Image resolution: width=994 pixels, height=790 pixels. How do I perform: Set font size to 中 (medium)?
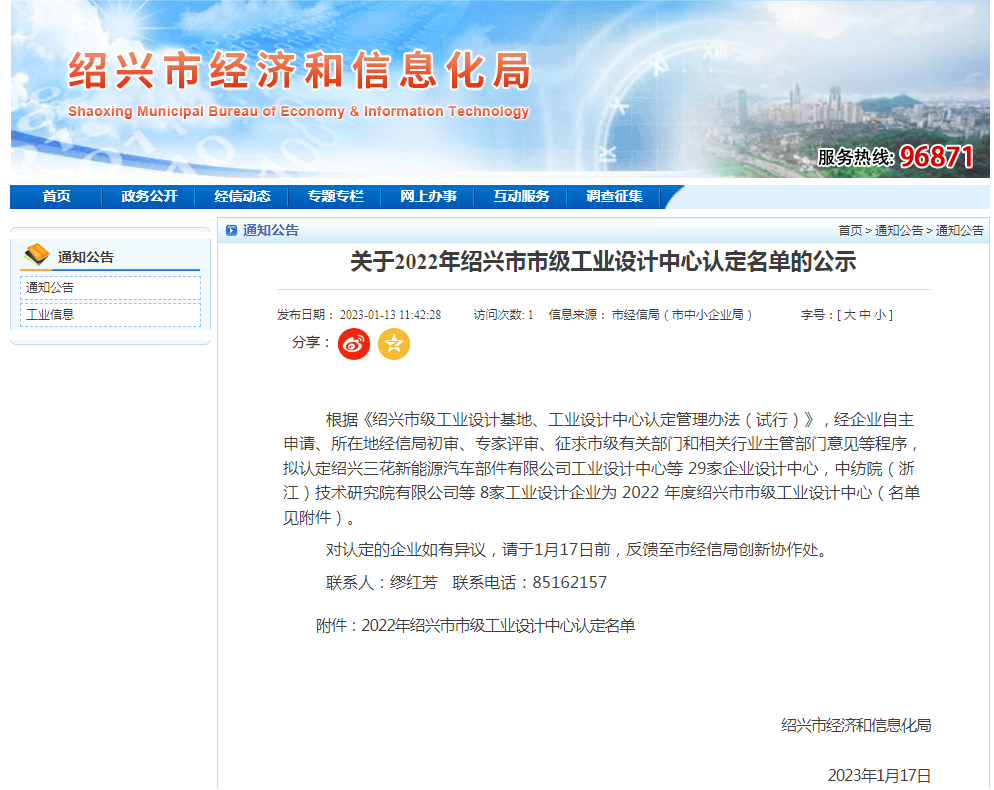pyautogui.click(x=864, y=315)
